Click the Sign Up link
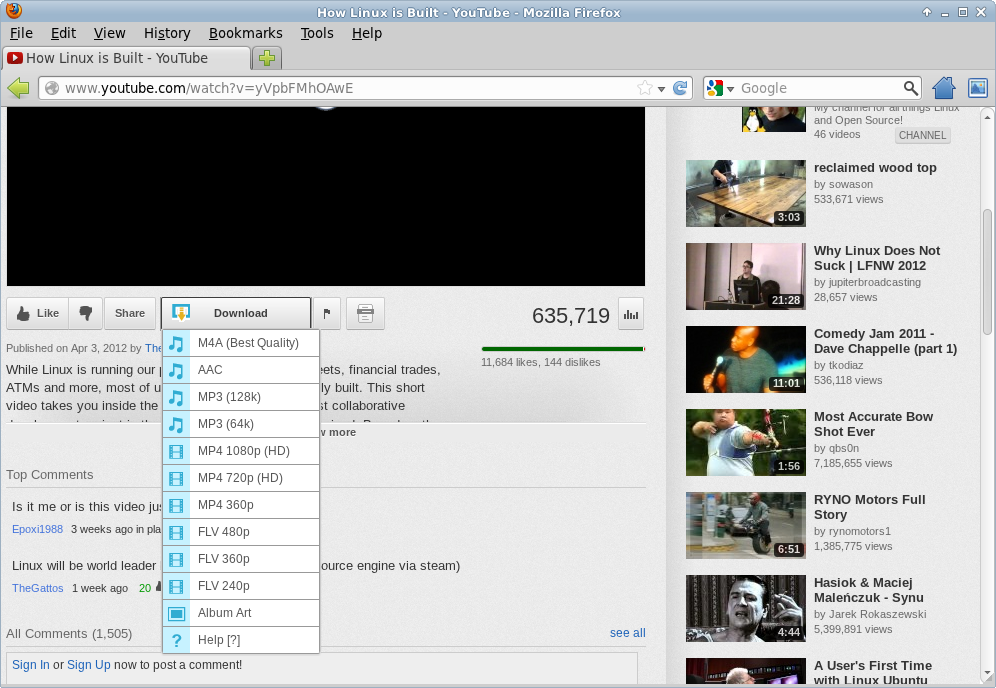The height and width of the screenshot is (688, 996). tap(89, 664)
